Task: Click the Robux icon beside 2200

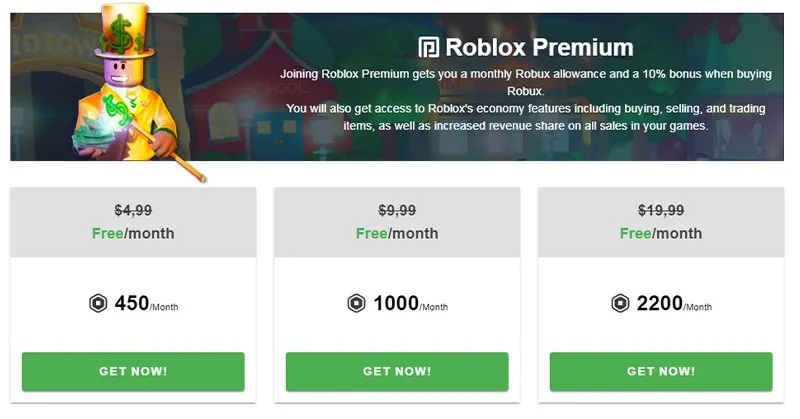Action: 622,304
